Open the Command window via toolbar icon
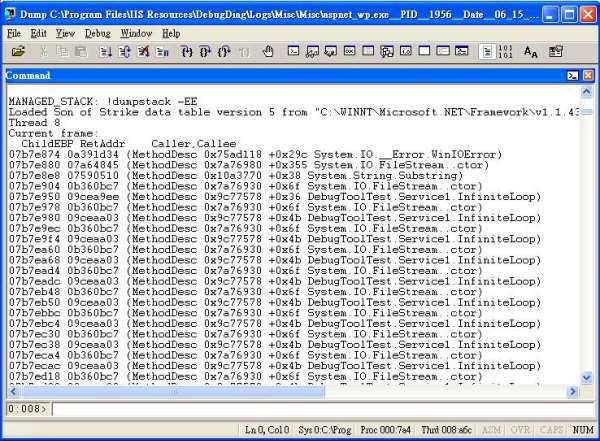This screenshot has width=600, height=441. (x=295, y=51)
